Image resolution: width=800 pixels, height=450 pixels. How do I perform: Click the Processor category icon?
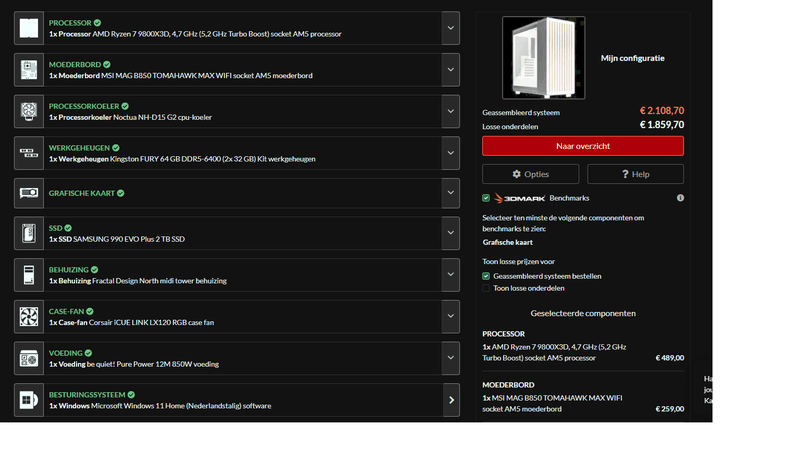(29, 28)
